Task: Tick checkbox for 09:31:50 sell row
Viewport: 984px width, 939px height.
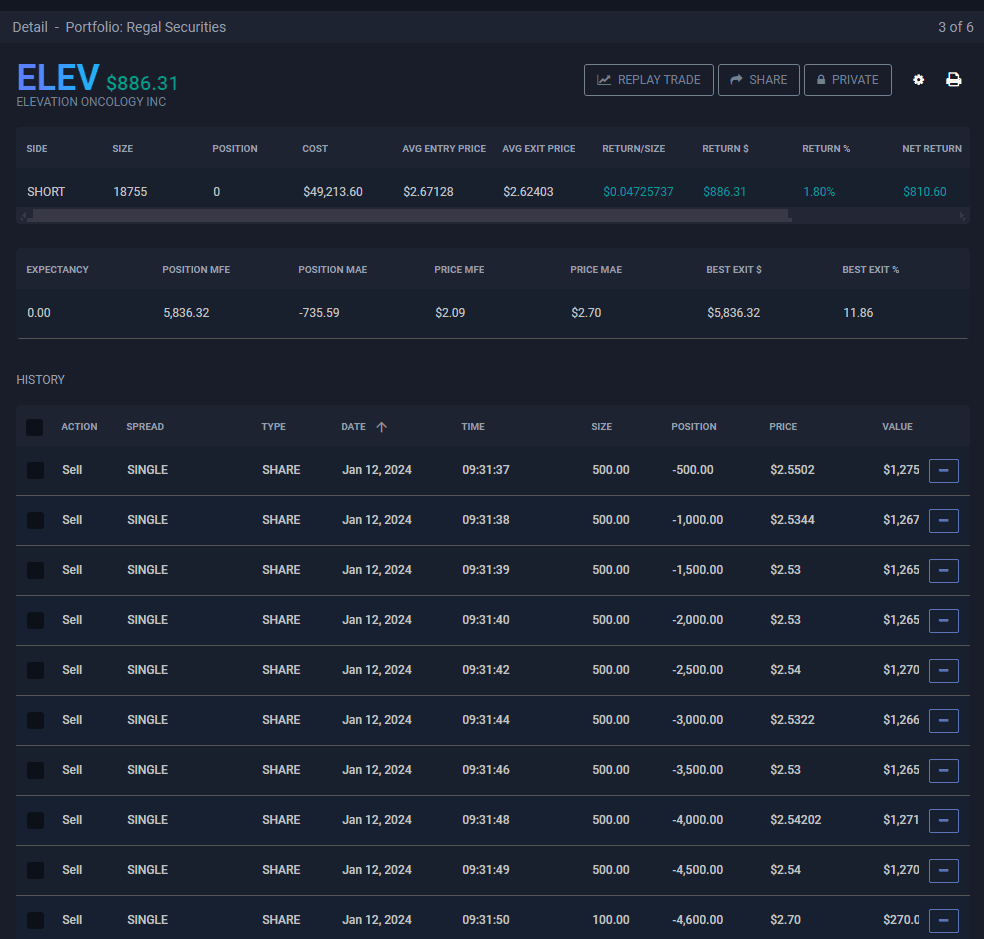Action: (35, 920)
